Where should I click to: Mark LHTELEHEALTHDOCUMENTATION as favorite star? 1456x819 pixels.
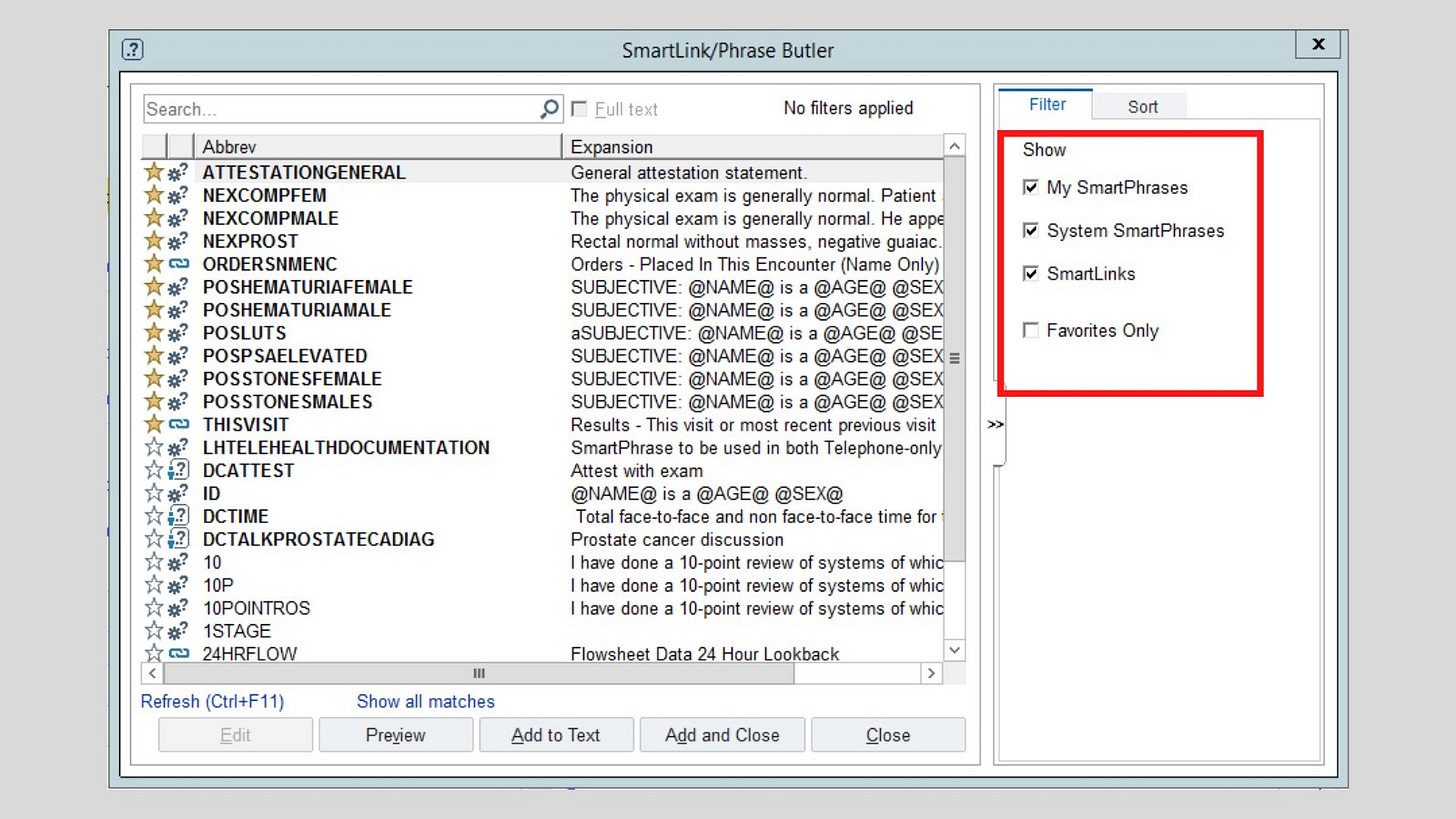point(154,448)
